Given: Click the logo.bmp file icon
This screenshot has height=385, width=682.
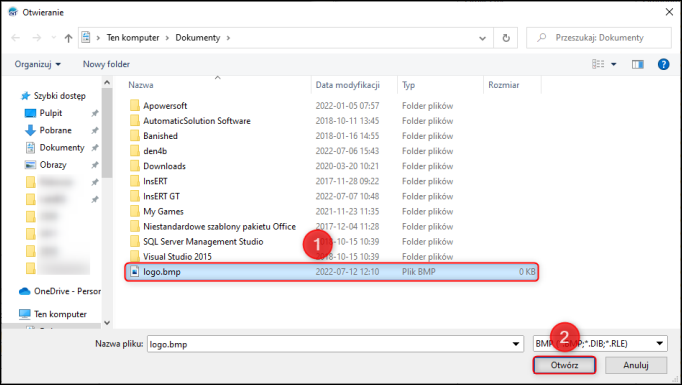Looking at the screenshot, I should coord(135,272).
